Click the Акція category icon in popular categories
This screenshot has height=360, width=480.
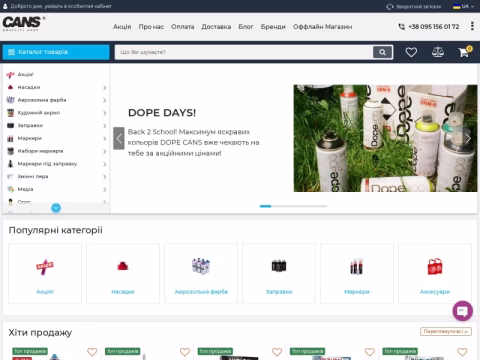point(45,266)
